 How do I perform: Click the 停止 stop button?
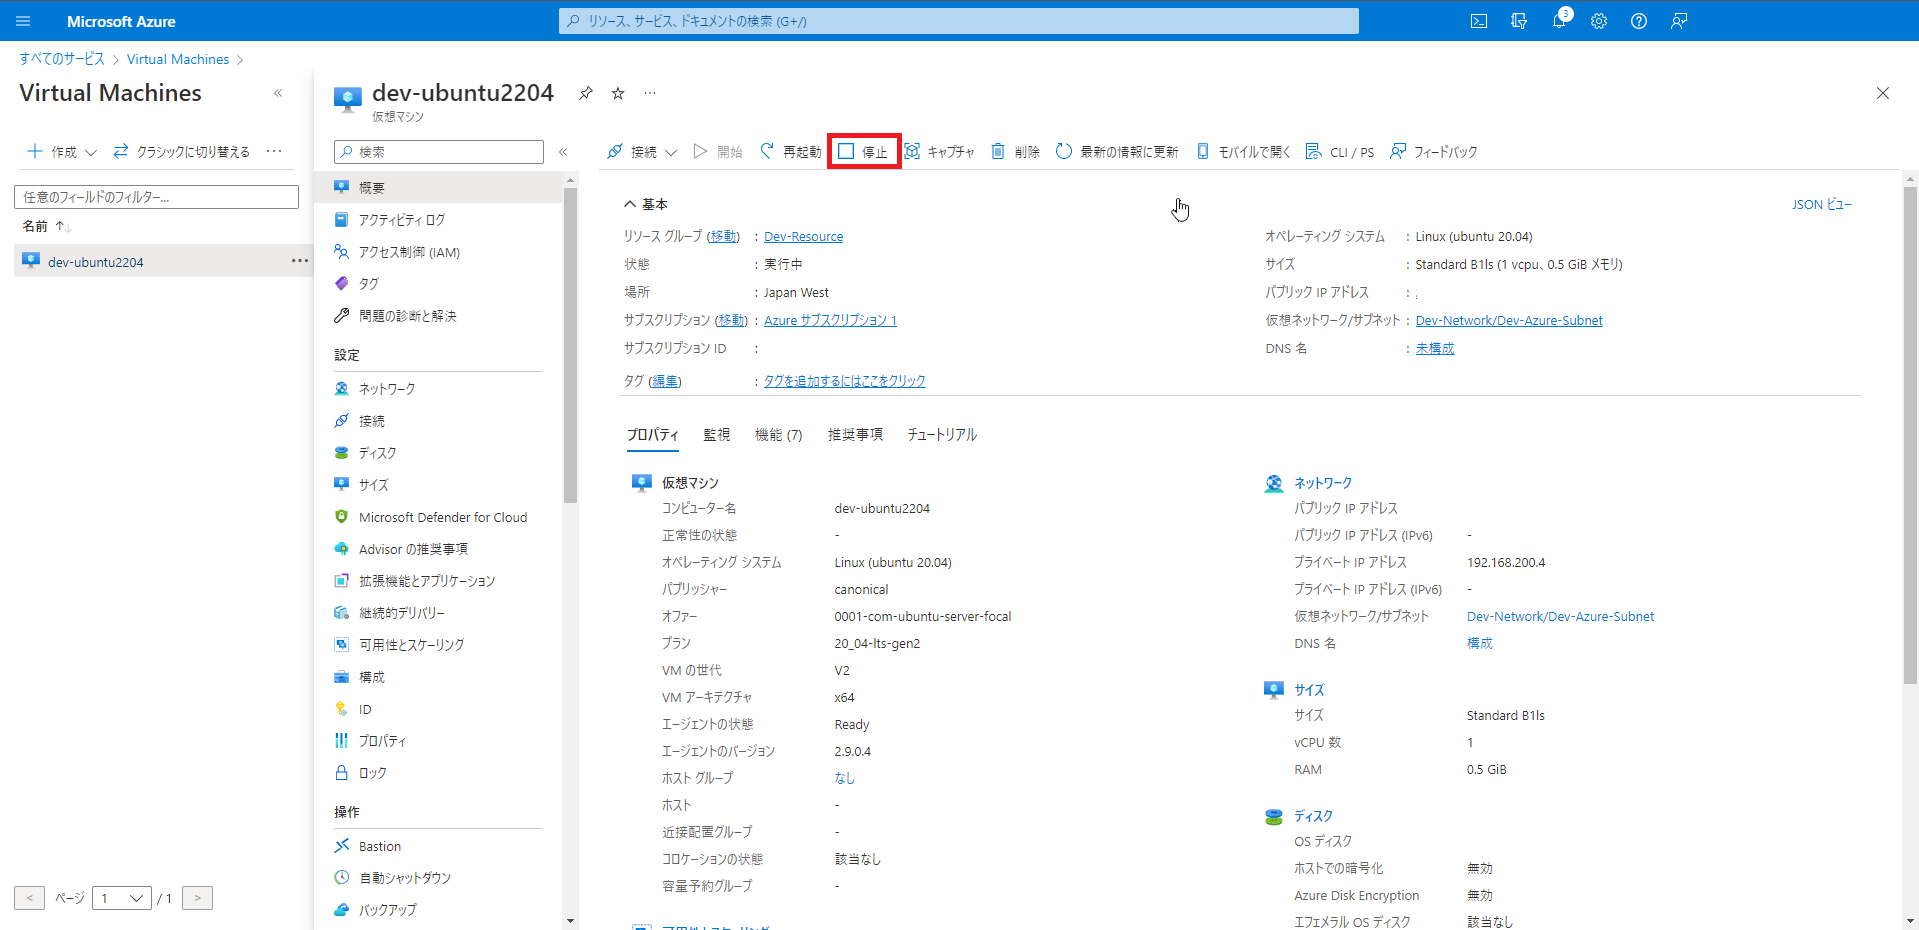click(x=864, y=152)
